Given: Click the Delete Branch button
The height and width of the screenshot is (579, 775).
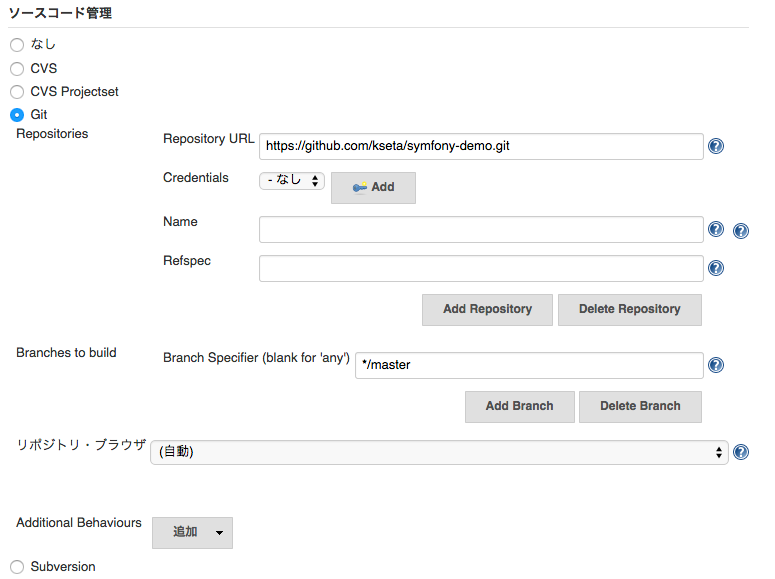Looking at the screenshot, I should pyautogui.click(x=640, y=406).
